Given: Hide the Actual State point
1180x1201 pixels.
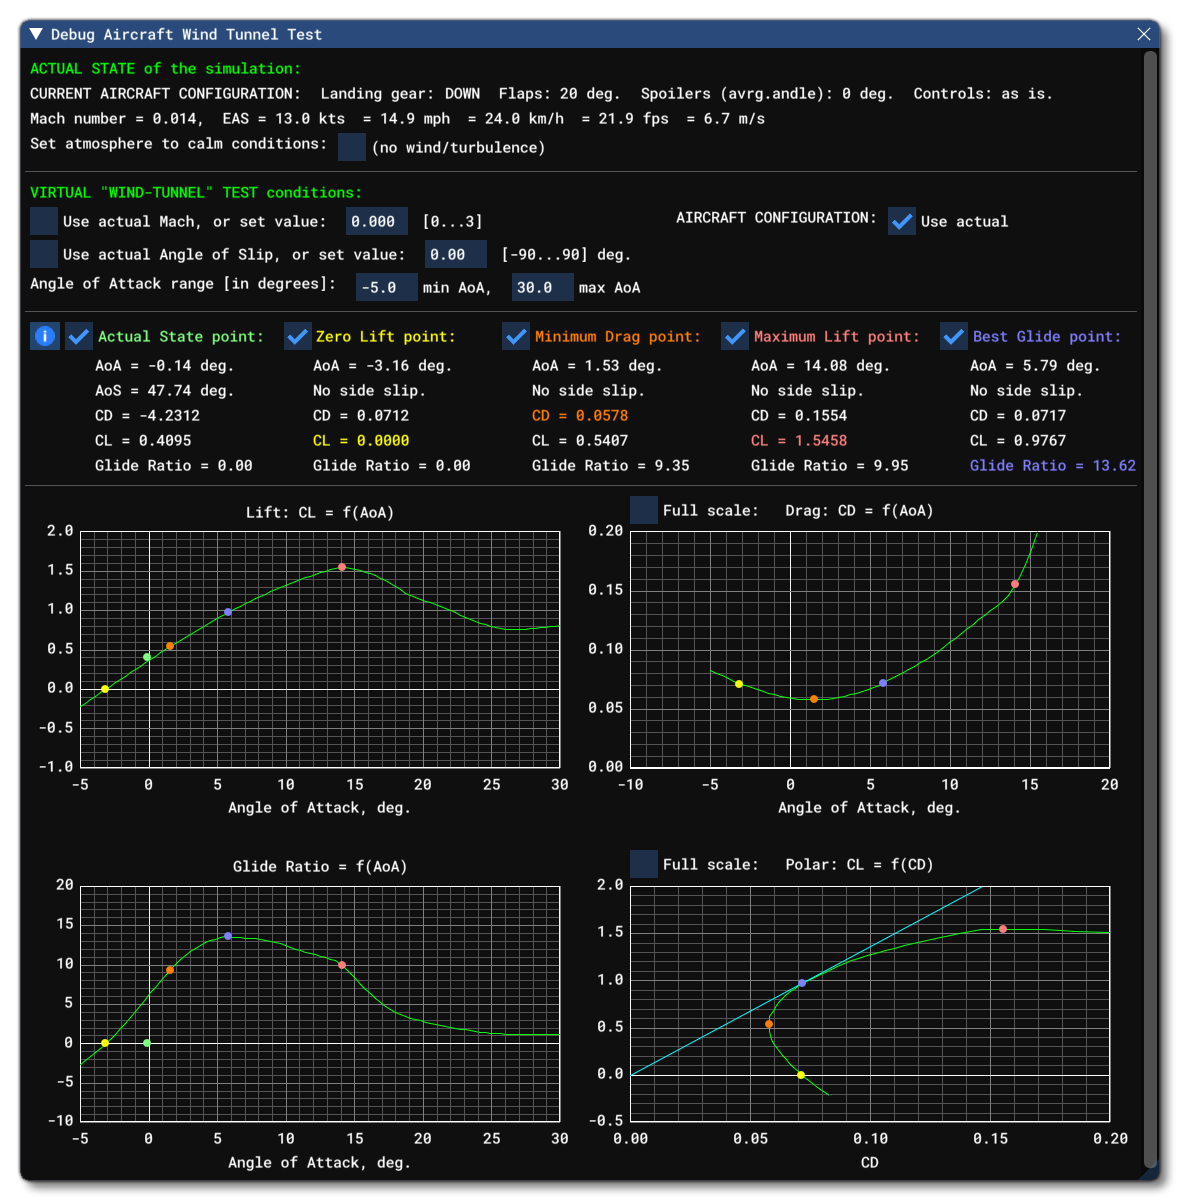Looking at the screenshot, I should point(79,337).
